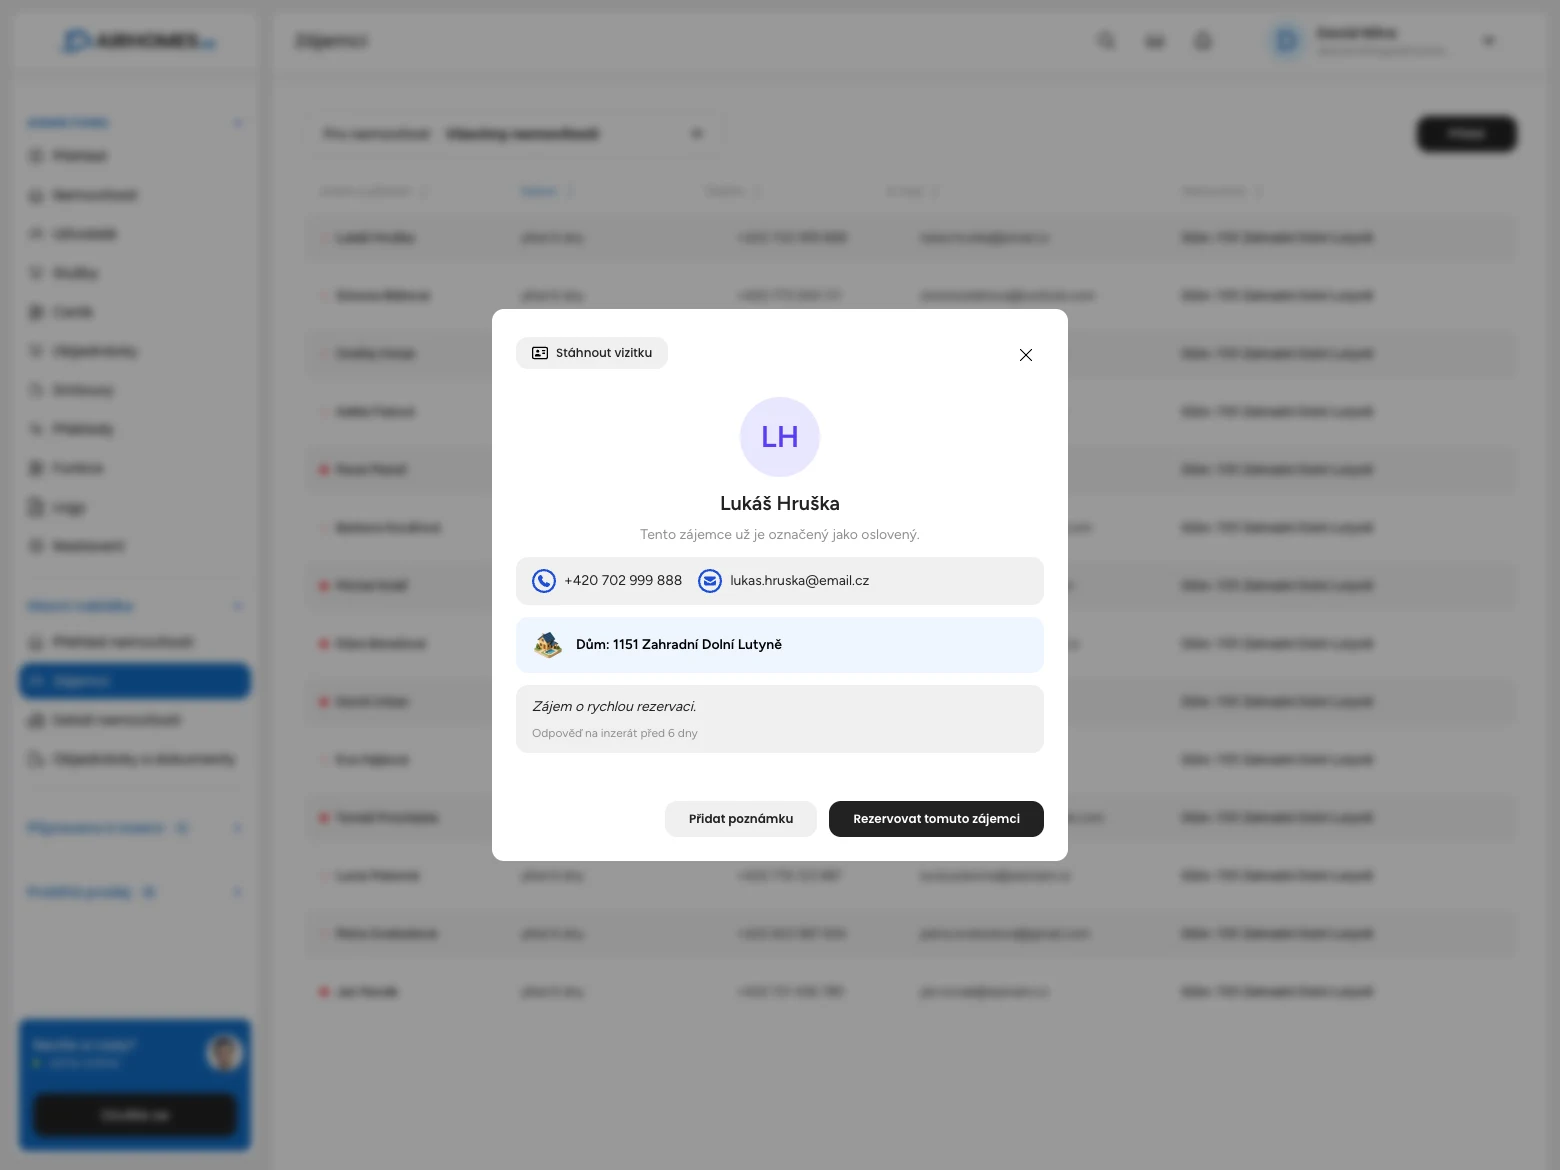
Task: Open the property filter dropdown above table
Action: tap(512, 134)
